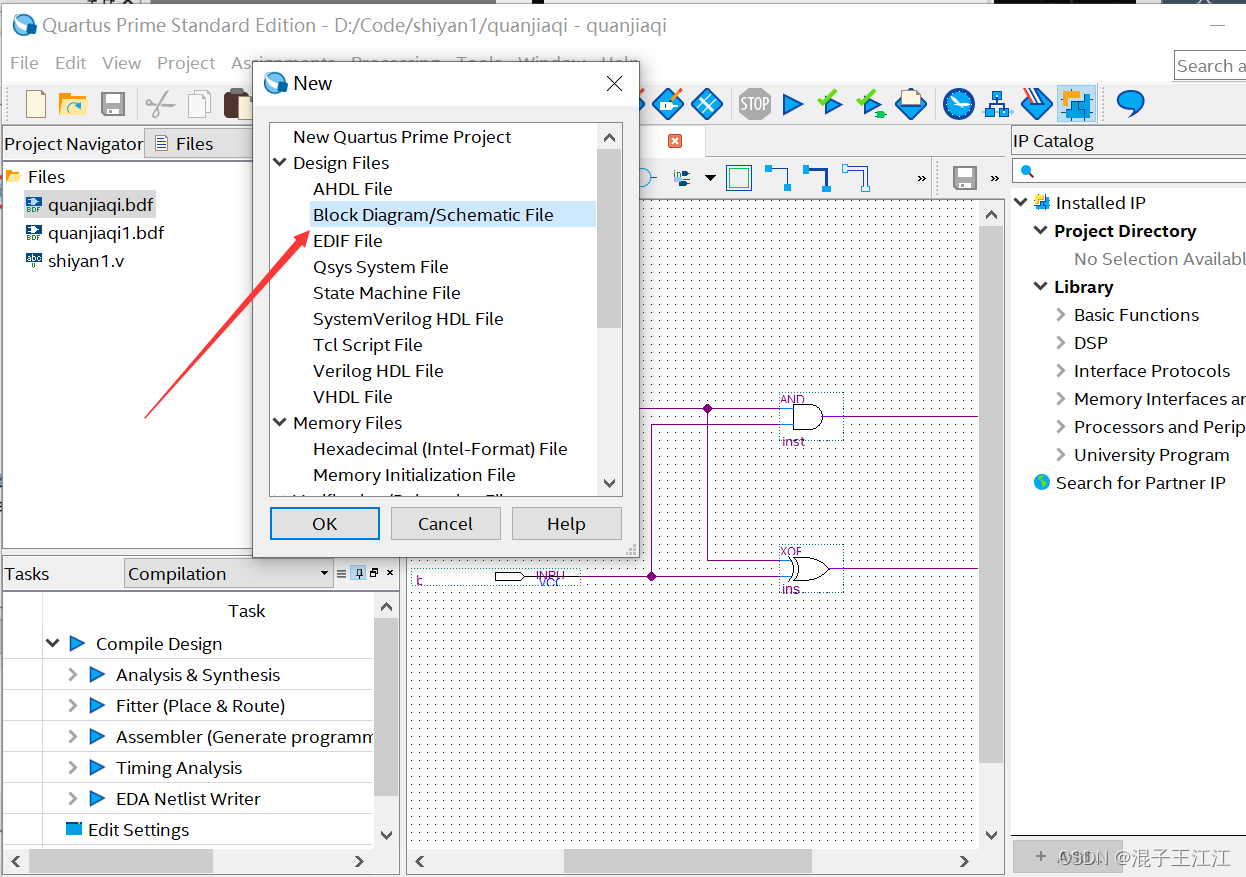Select shiyan1.v in Files list
The image size is (1246, 877).
(86, 261)
